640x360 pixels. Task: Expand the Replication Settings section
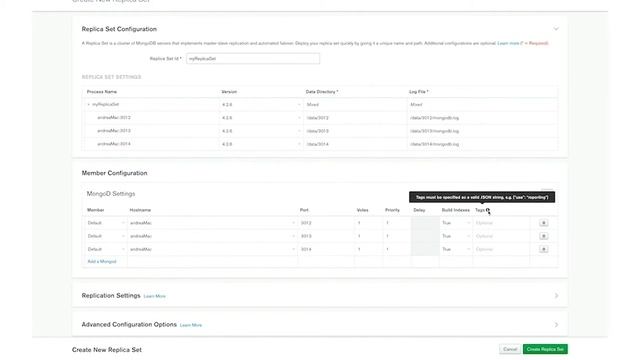556,296
